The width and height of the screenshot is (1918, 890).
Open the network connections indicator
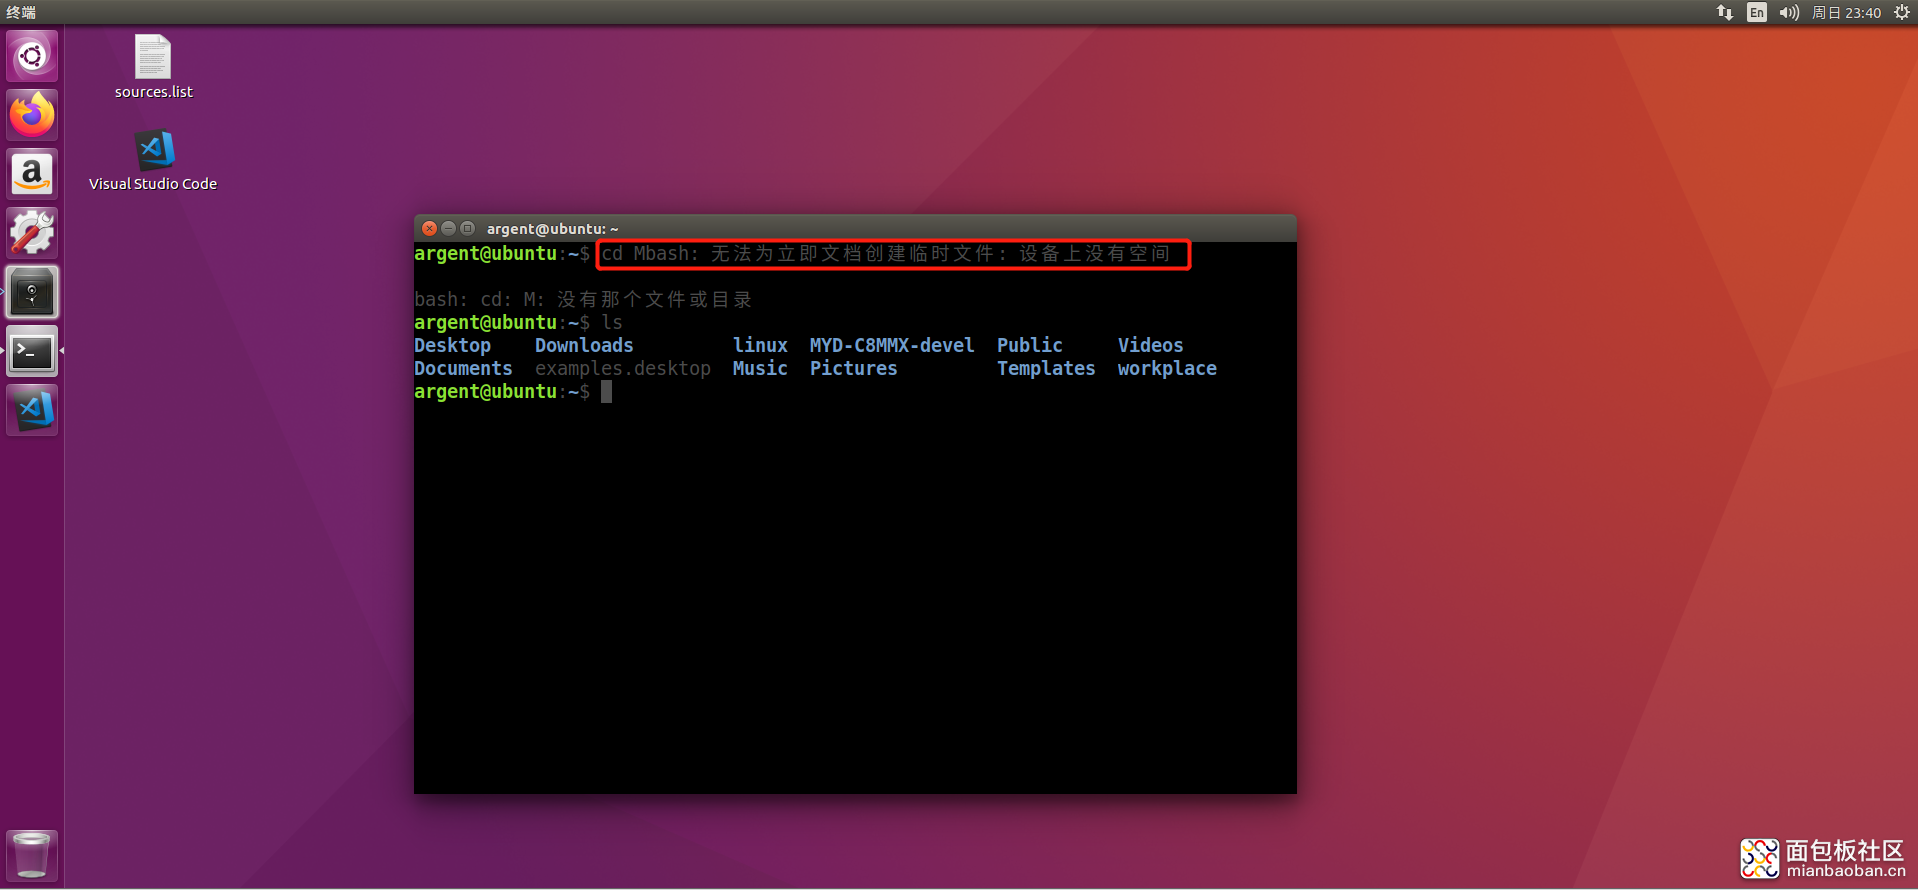tap(1725, 12)
